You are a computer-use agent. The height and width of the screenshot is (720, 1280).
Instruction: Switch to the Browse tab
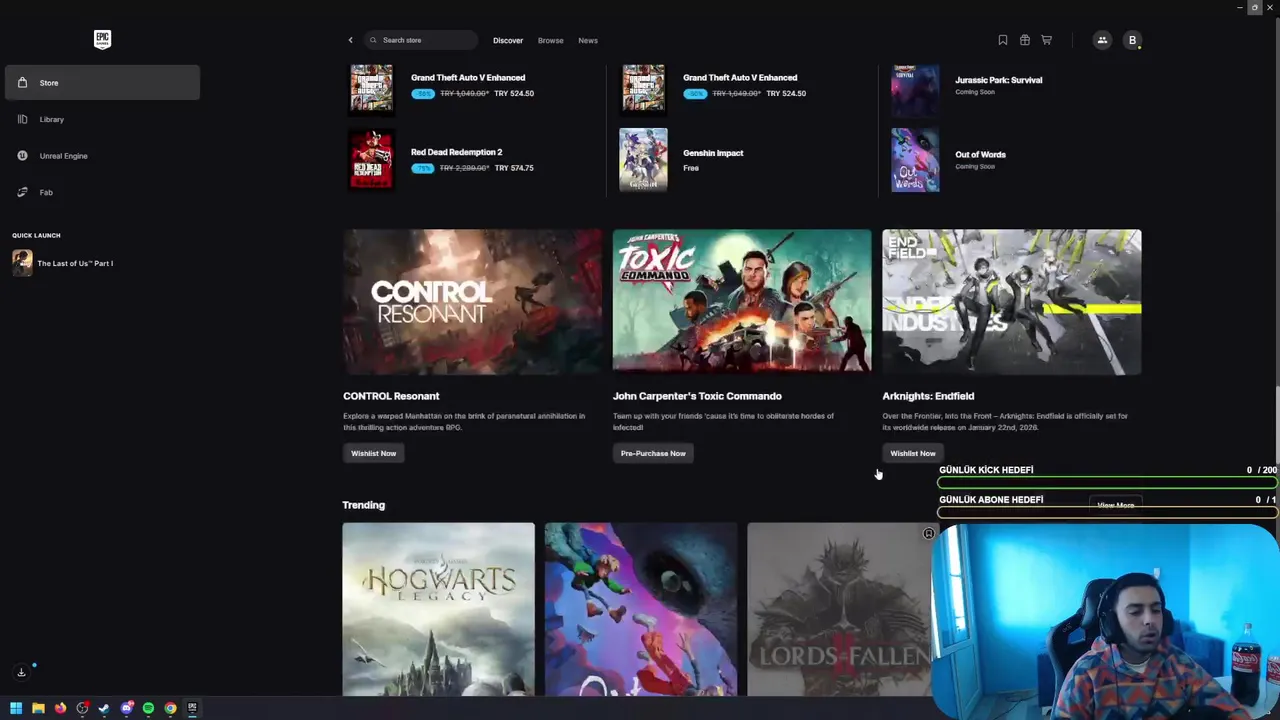point(551,40)
